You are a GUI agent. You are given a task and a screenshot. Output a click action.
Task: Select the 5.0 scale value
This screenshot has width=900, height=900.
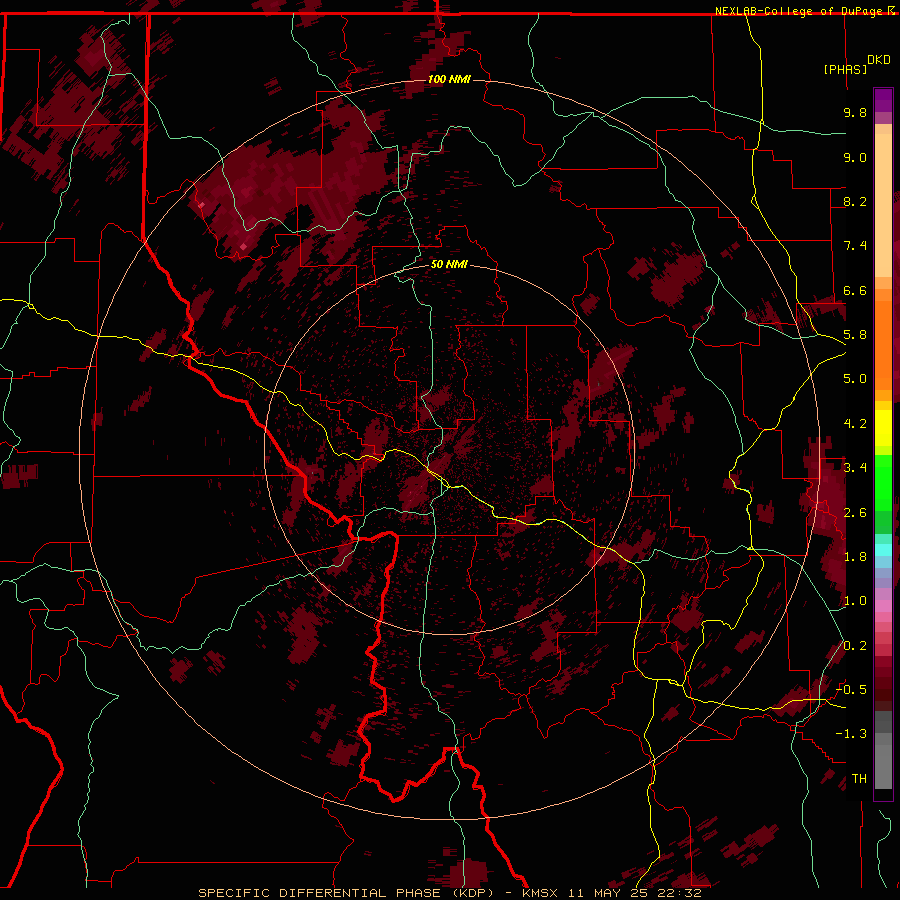click(x=855, y=379)
